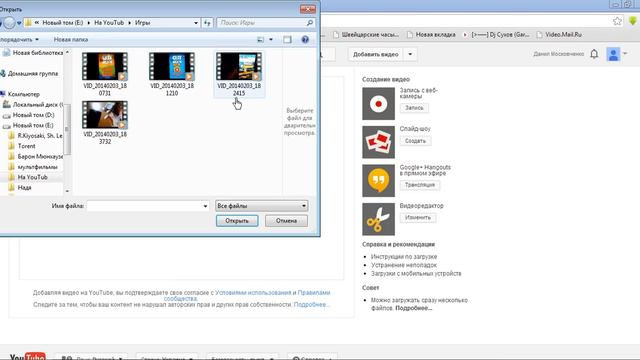Open Швейцарские часы bookmark

click(366, 35)
